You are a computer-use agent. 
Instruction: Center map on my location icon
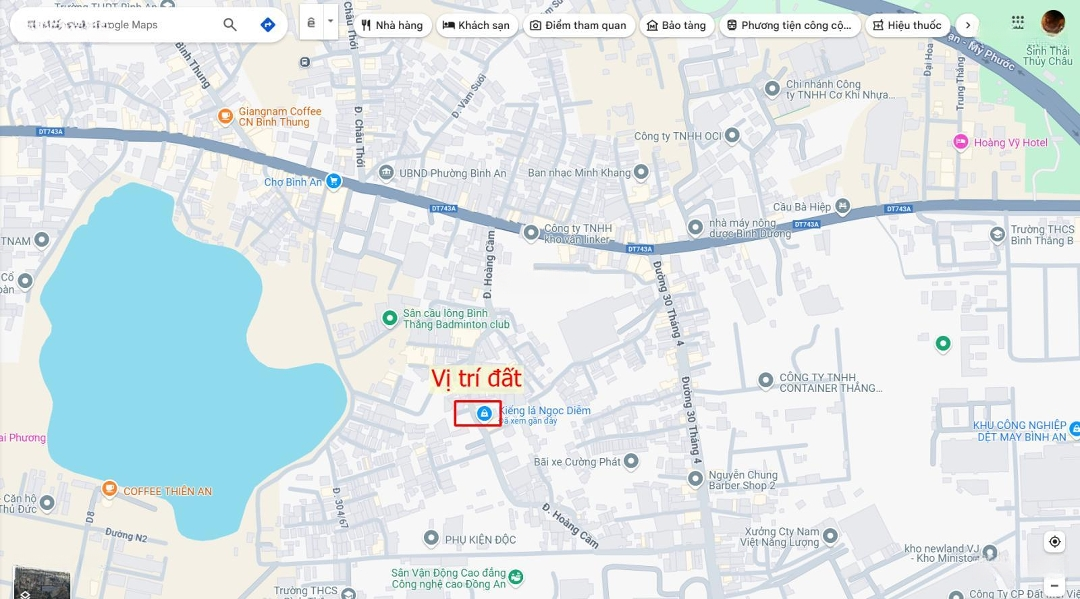[1055, 542]
